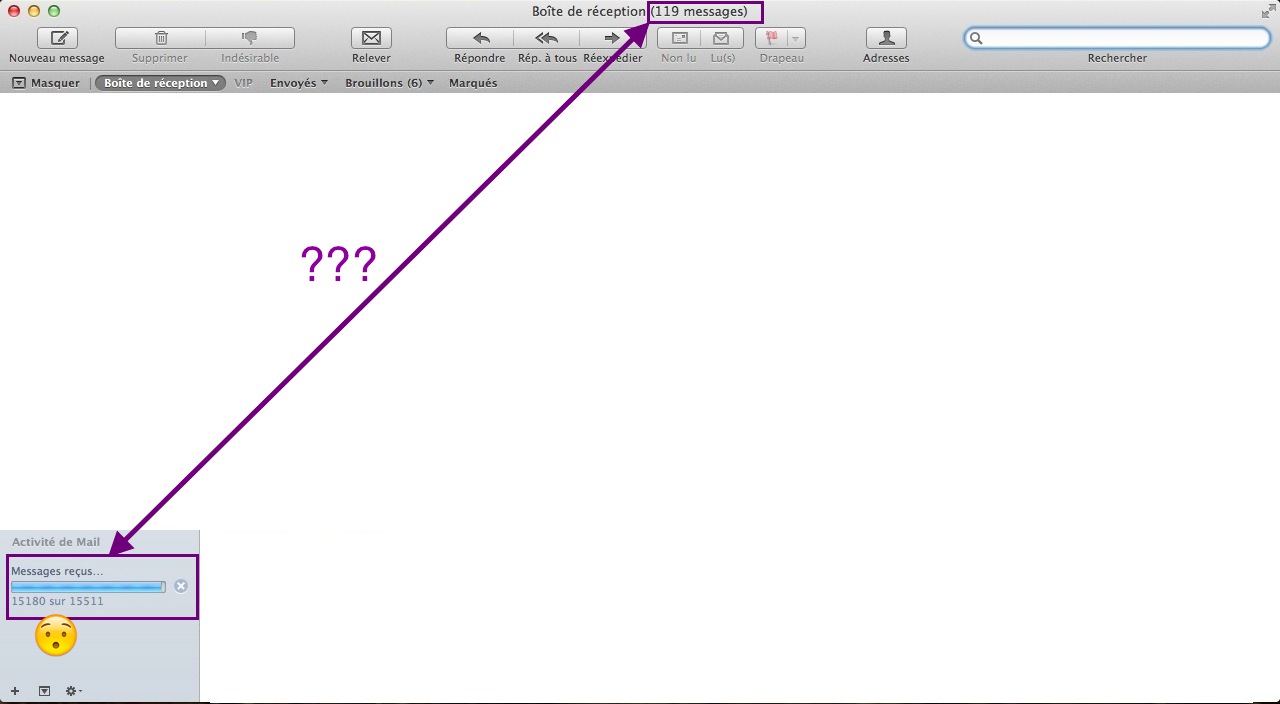Hide the mailbox list with Masquer

click(x=46, y=83)
